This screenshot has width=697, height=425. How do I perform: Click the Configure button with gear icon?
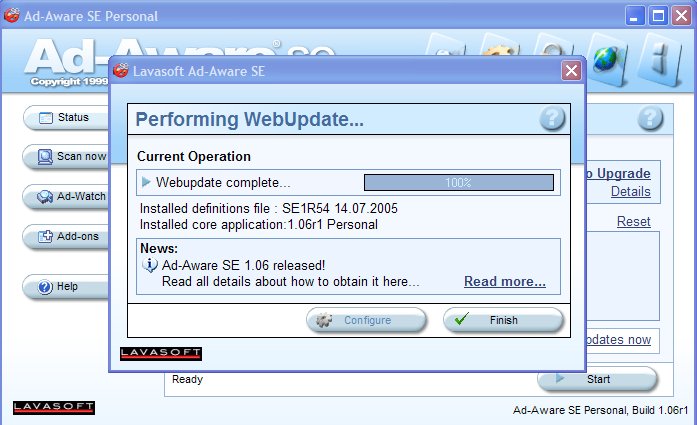tap(366, 320)
